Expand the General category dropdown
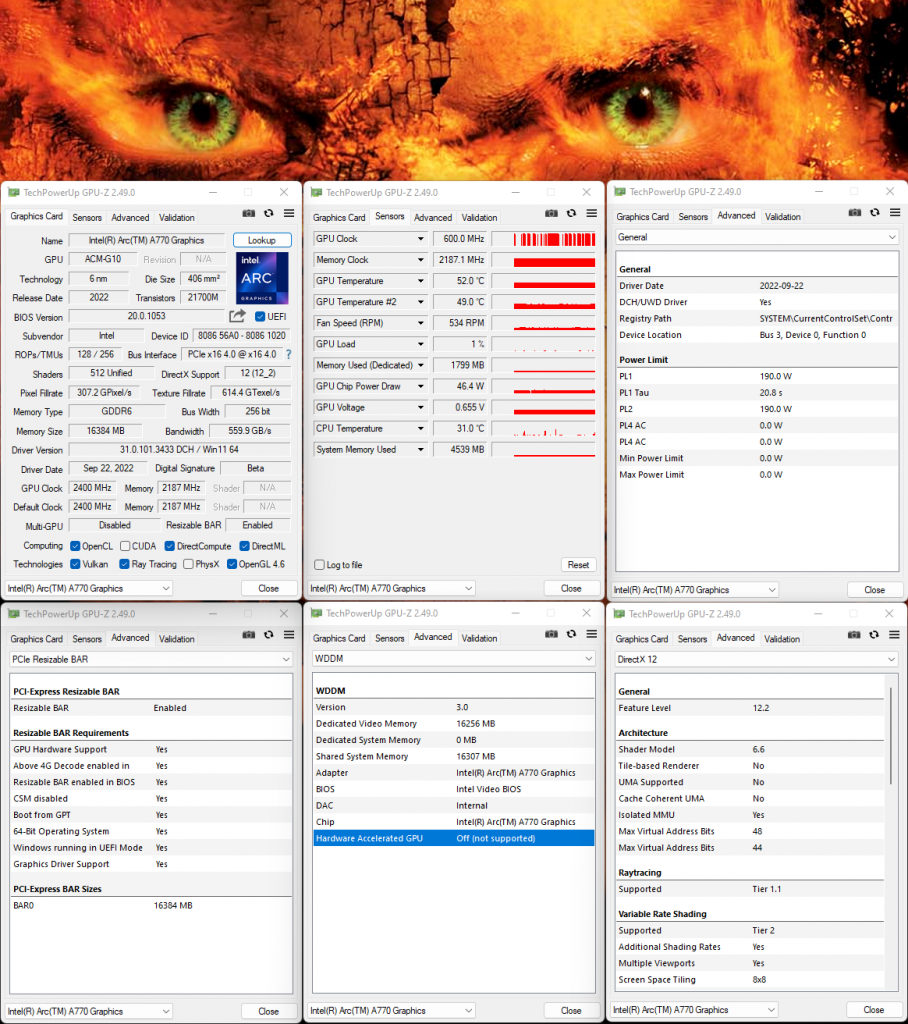The height and width of the screenshot is (1024, 908). (757, 237)
